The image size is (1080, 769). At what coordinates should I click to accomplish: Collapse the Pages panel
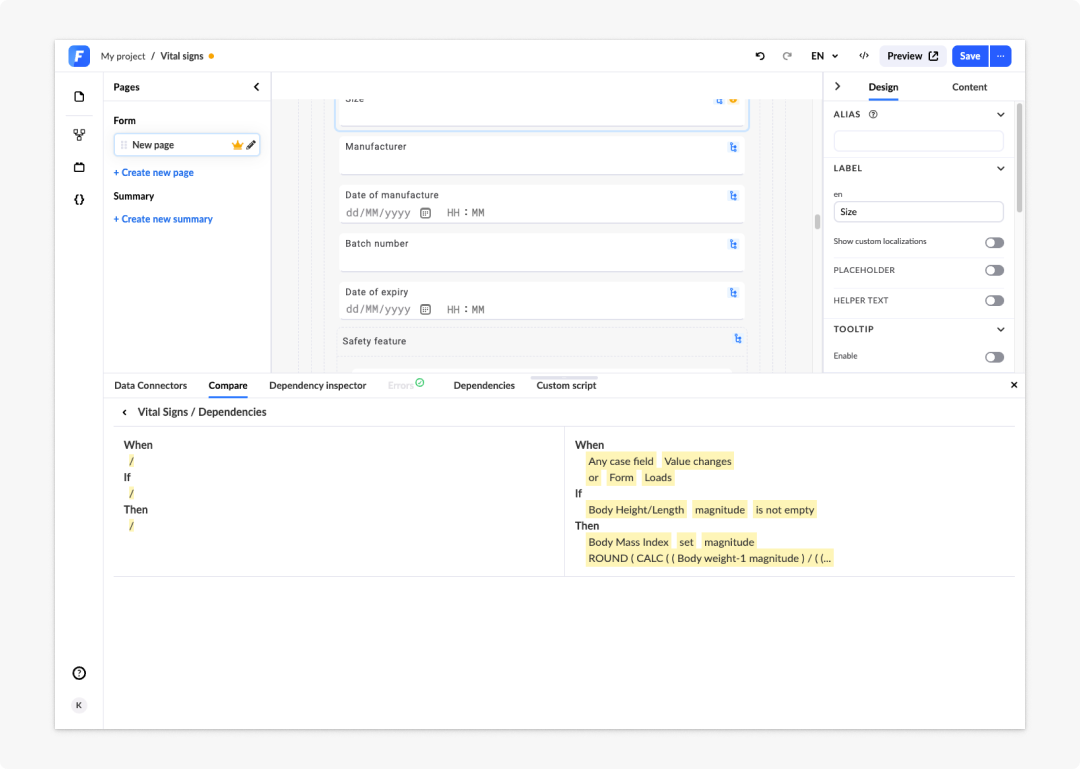(x=257, y=87)
